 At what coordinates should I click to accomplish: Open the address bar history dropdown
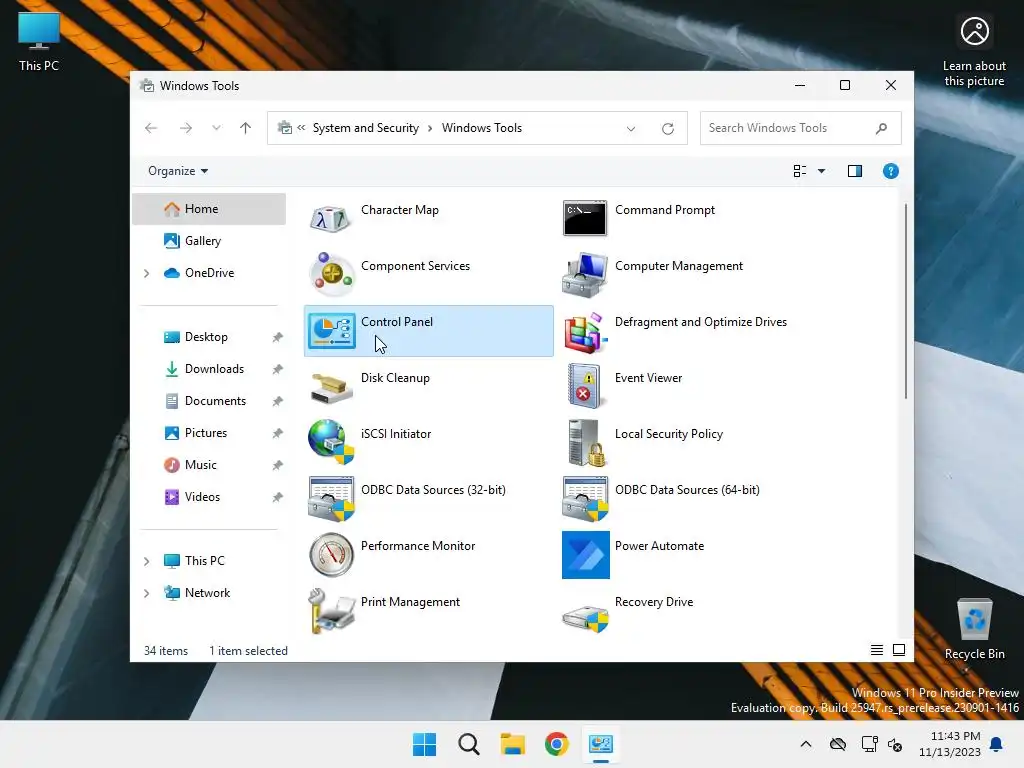[631, 129]
